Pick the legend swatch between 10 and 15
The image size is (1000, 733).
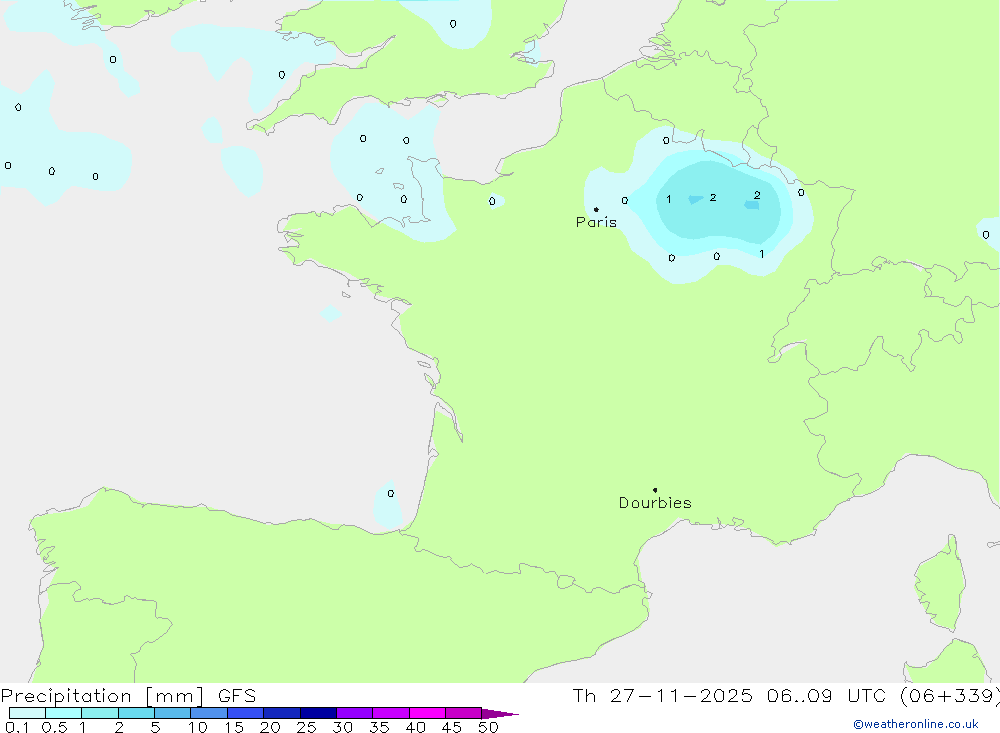pyautogui.click(x=209, y=713)
